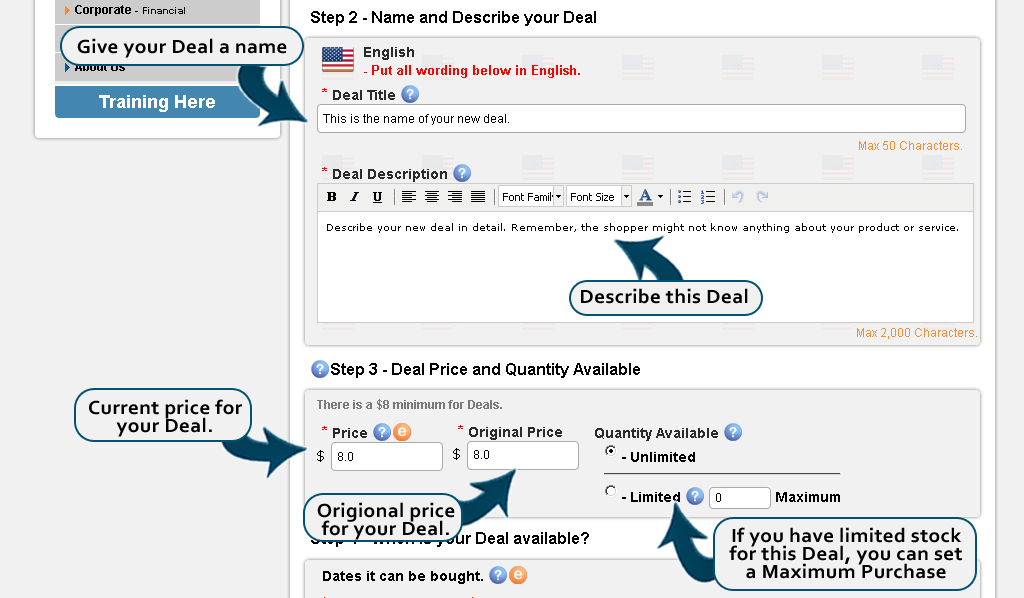Open the Font Family dropdown
The width and height of the screenshot is (1024, 598).
click(531, 197)
